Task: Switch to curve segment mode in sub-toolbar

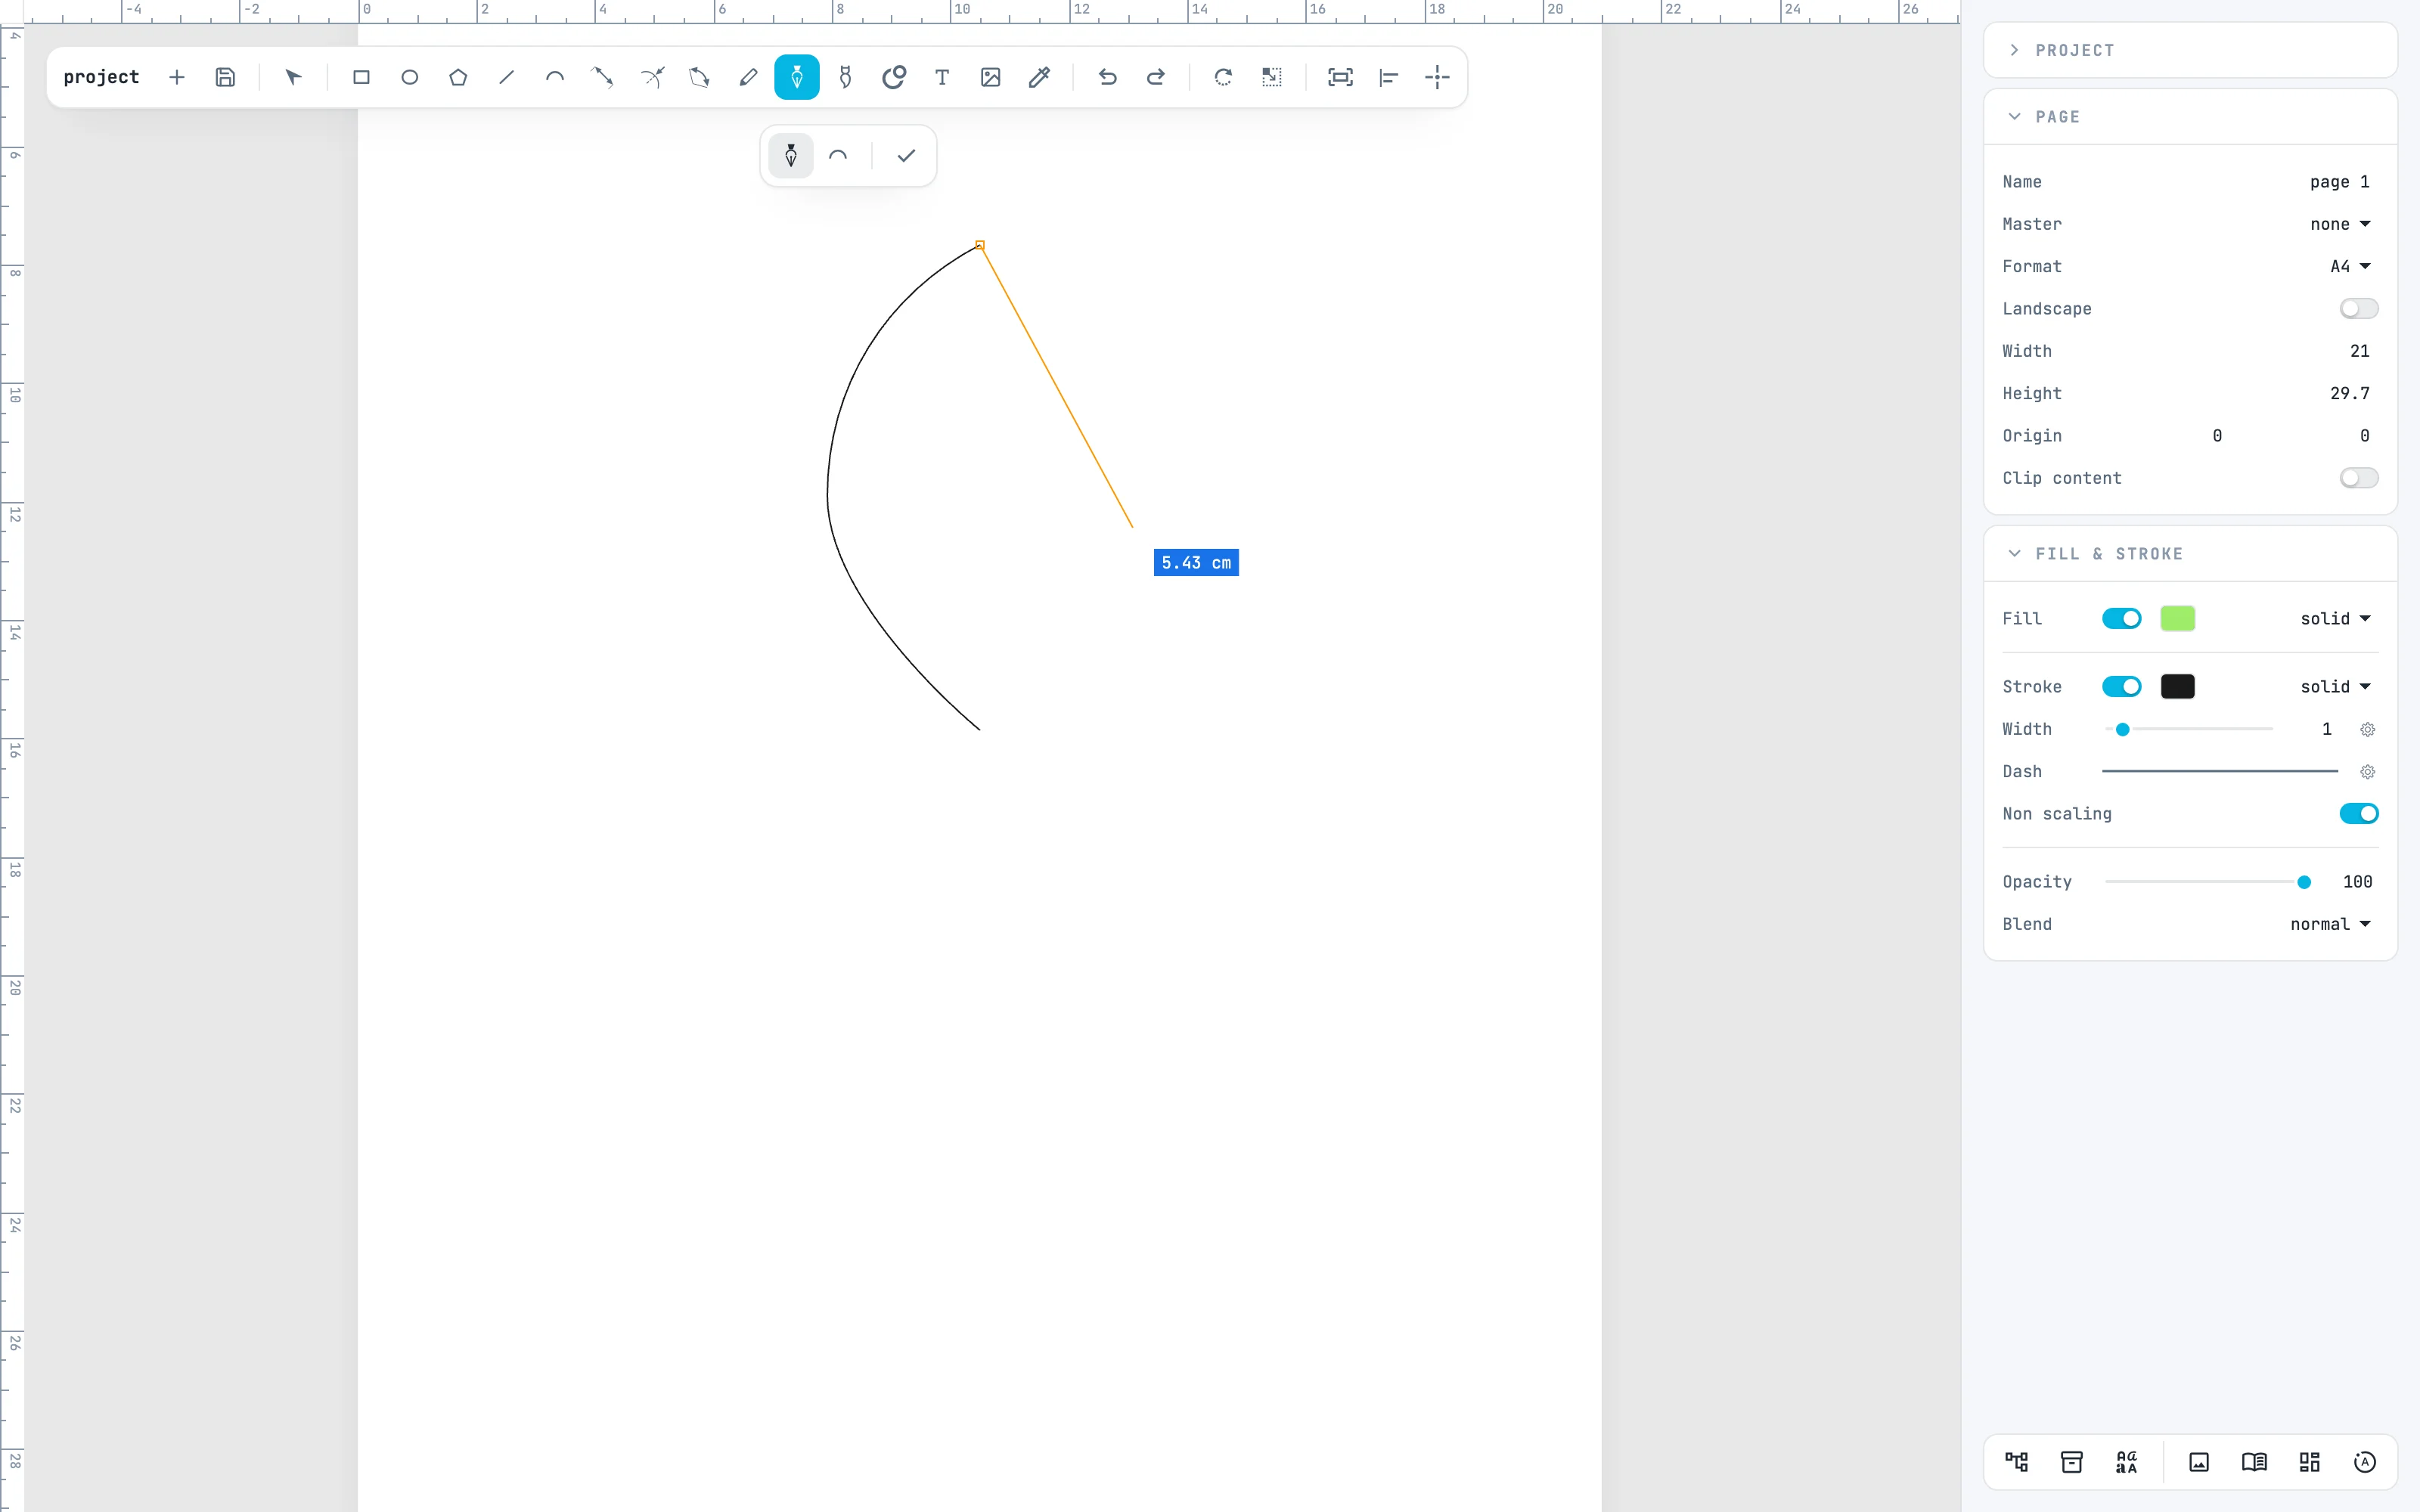Action: [x=838, y=156]
